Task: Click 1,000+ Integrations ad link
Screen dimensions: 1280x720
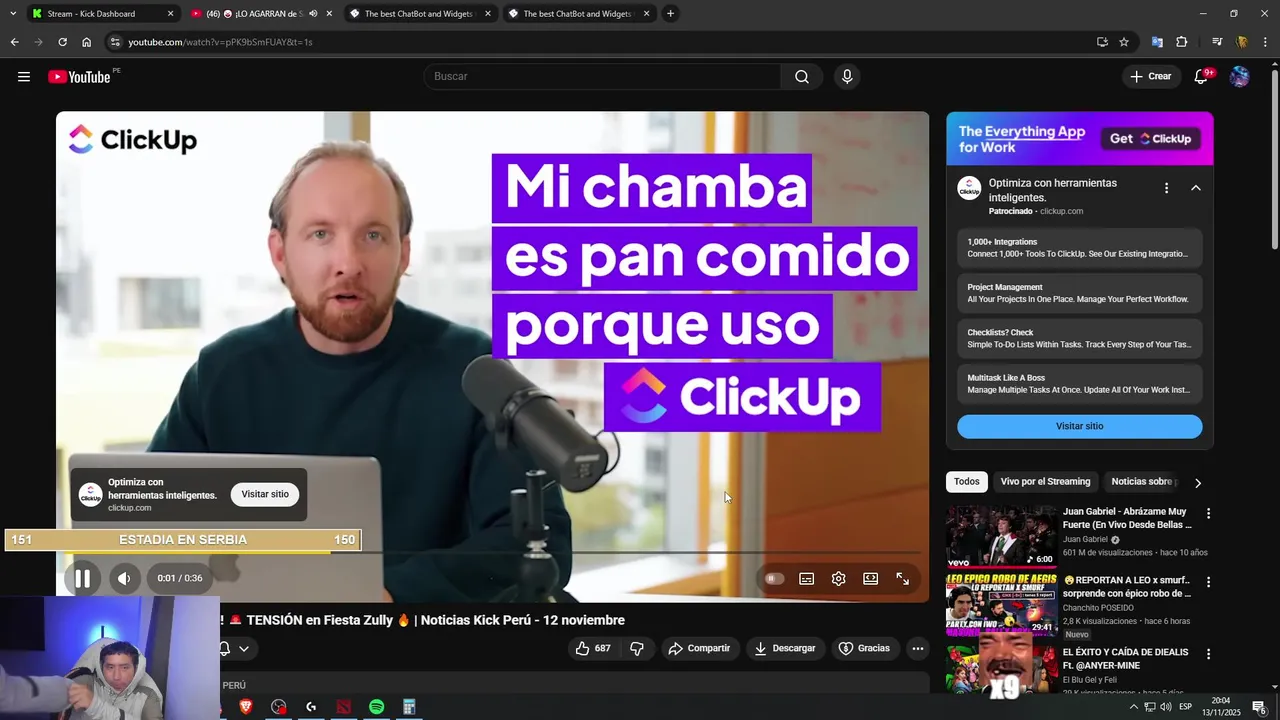Action: coord(1080,248)
